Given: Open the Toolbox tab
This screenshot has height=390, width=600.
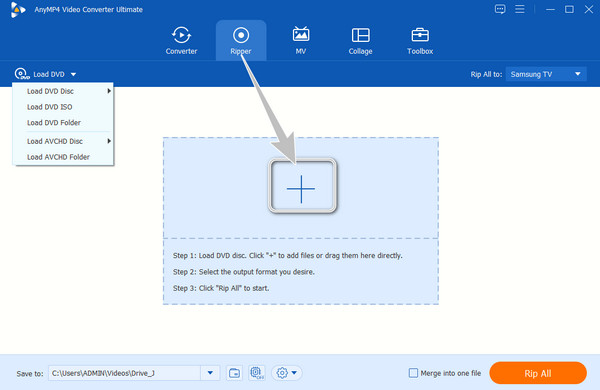Looking at the screenshot, I should click(420, 41).
